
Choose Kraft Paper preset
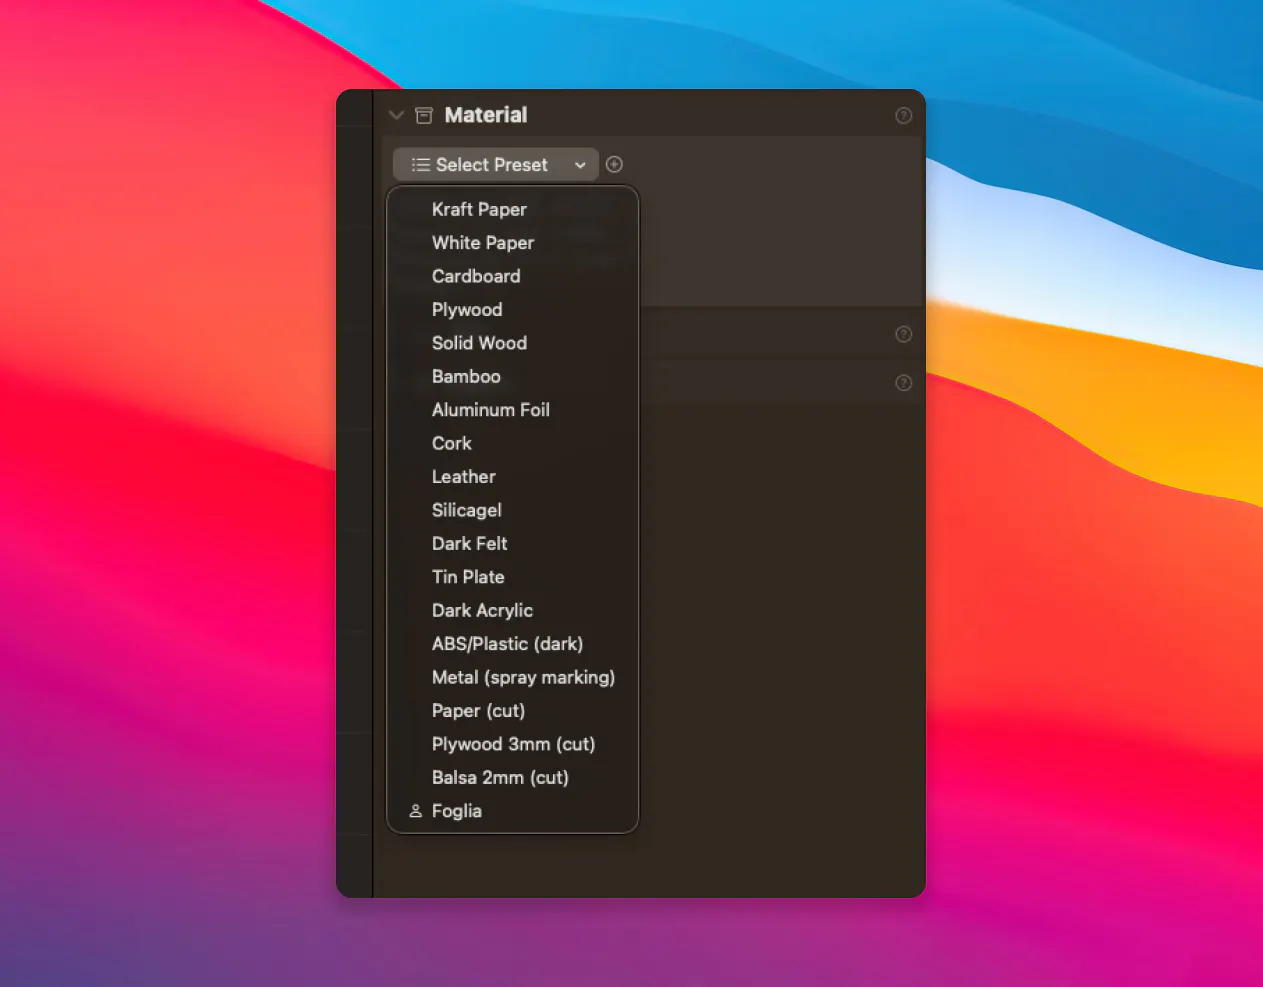[x=512, y=209]
